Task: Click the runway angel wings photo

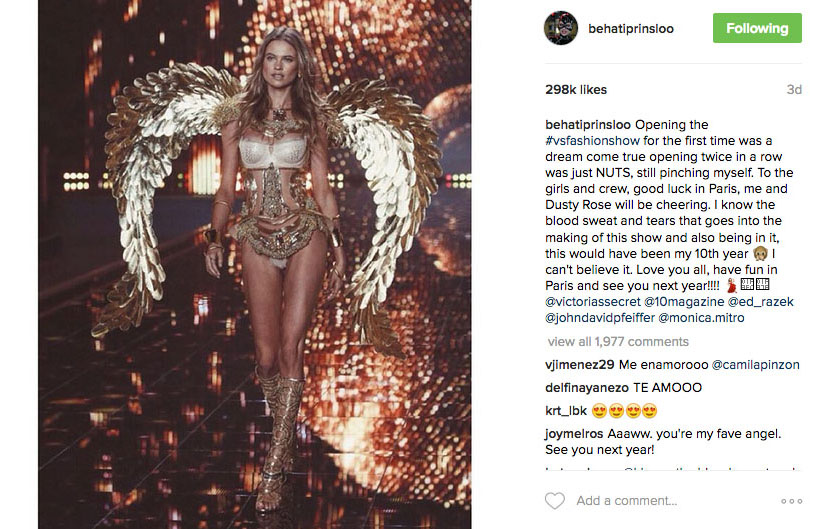Action: 255,264
